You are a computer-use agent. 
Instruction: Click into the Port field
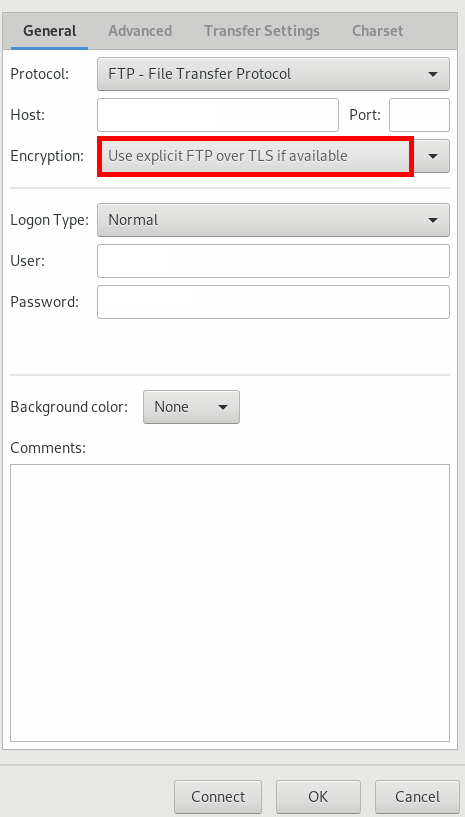pos(419,115)
